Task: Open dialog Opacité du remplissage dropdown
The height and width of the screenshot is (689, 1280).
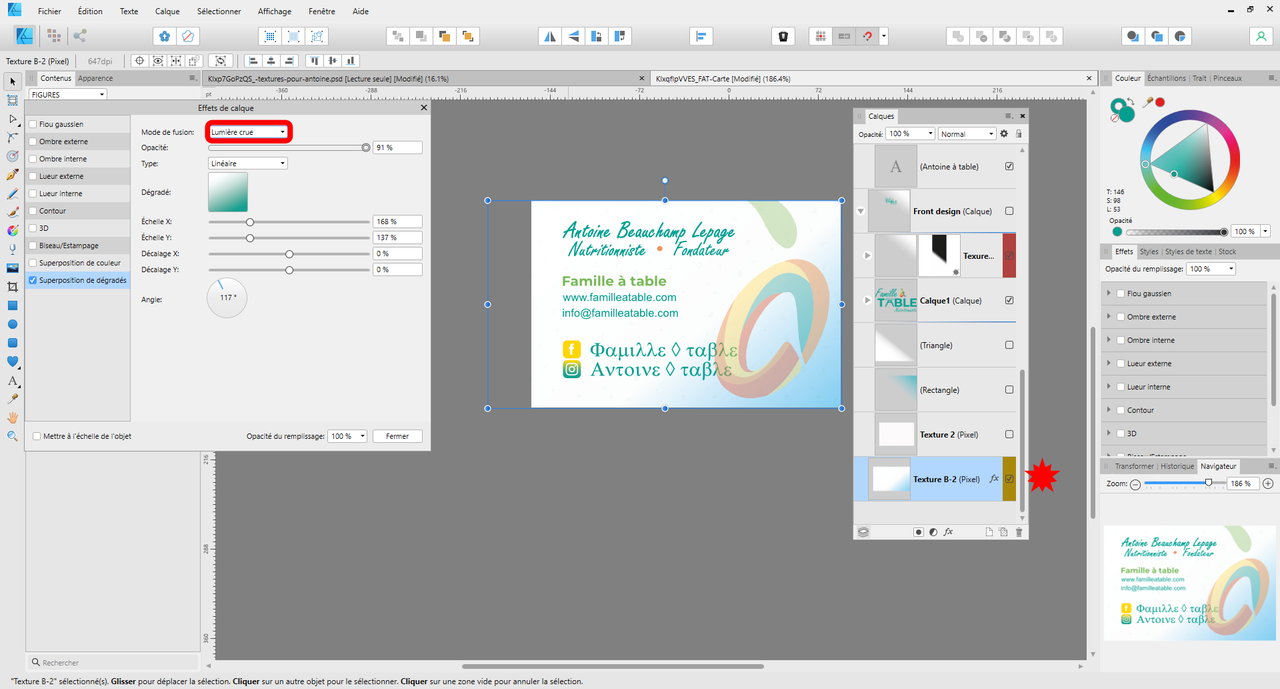Action: coord(348,436)
